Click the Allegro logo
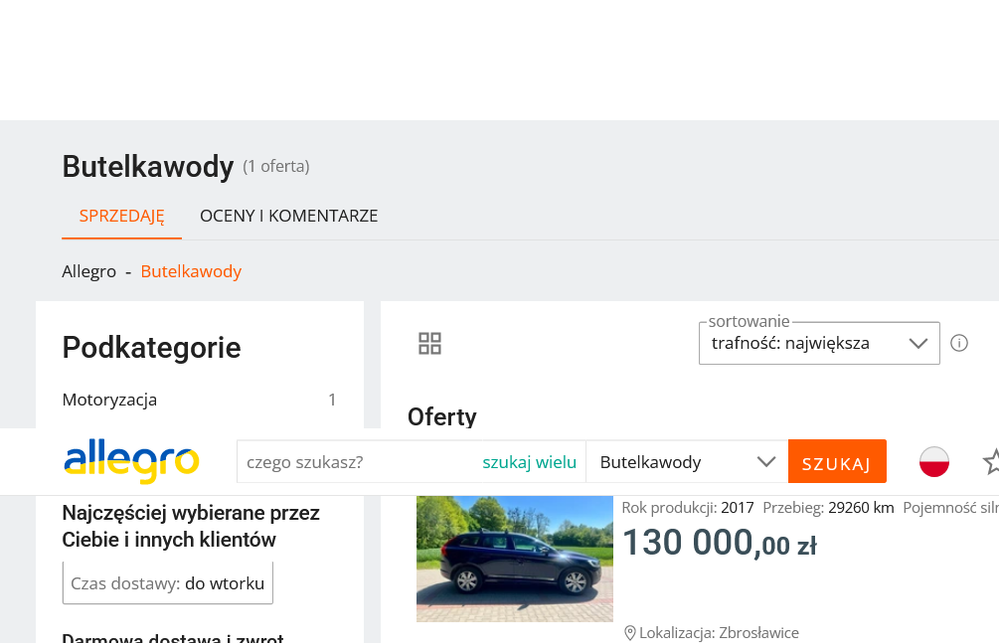 (x=132, y=462)
